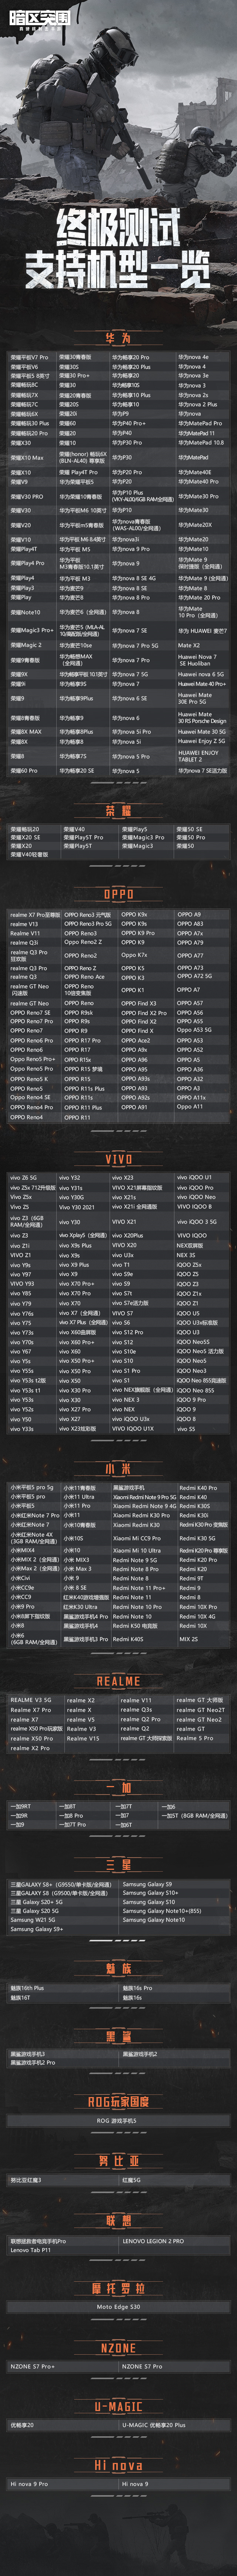Open the OPPO section header
The image size is (237, 2576).
[118, 894]
